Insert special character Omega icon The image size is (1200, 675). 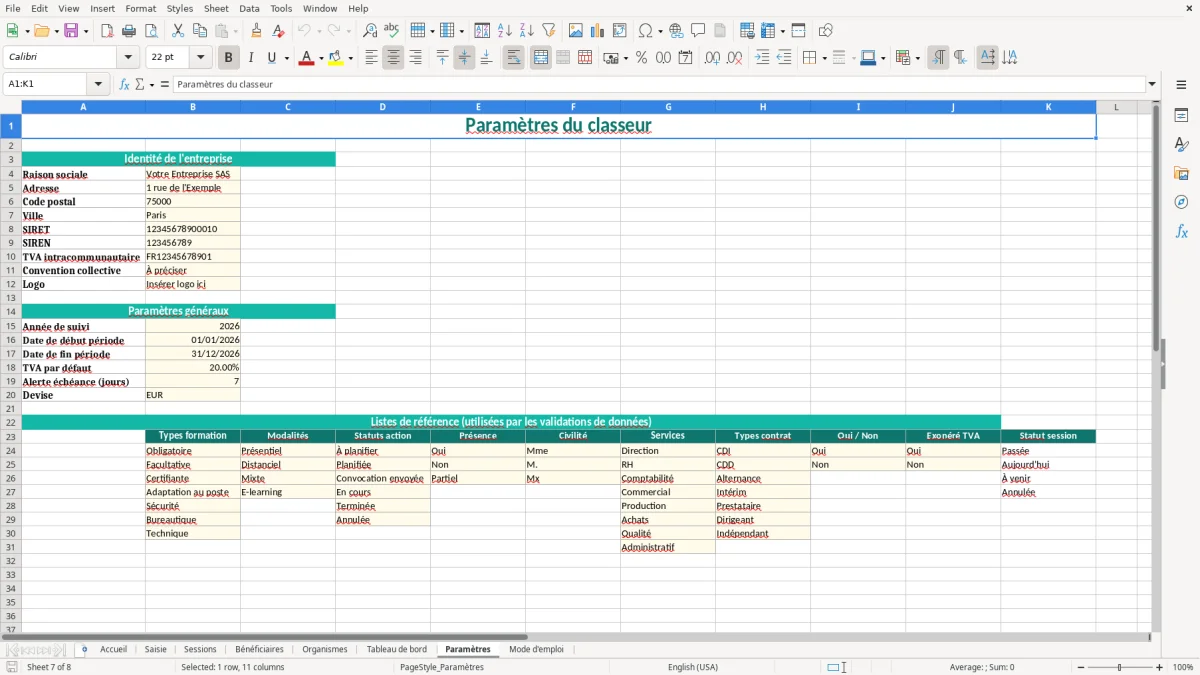(x=645, y=31)
